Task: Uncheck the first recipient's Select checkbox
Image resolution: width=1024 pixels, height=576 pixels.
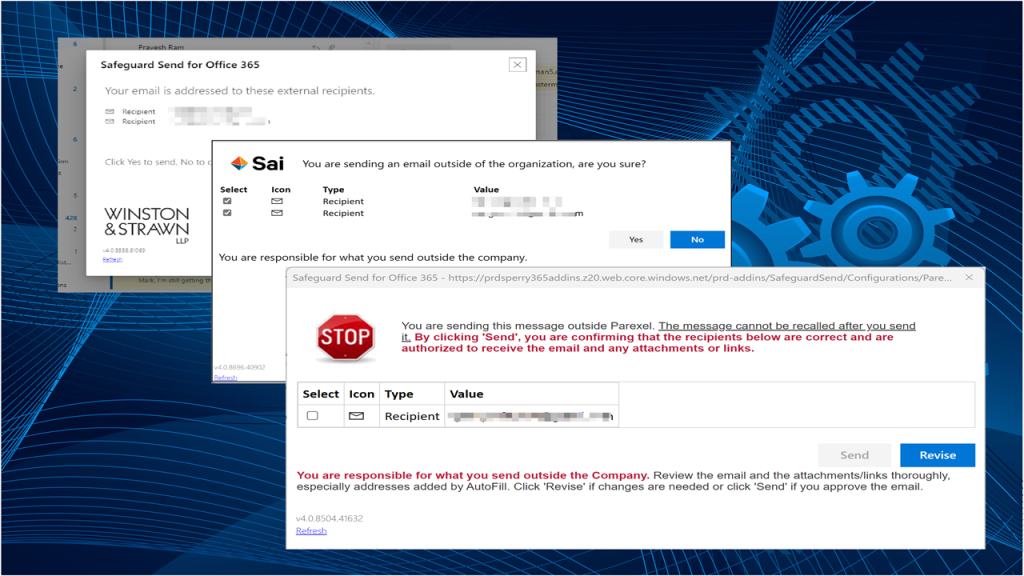Action: 227,200
